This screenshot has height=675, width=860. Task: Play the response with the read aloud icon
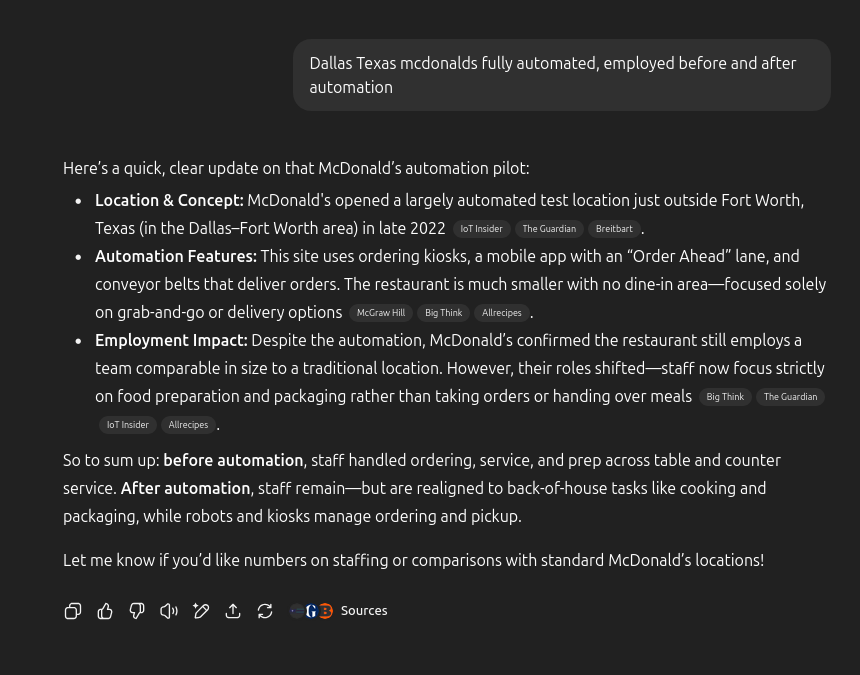pyautogui.click(x=169, y=611)
